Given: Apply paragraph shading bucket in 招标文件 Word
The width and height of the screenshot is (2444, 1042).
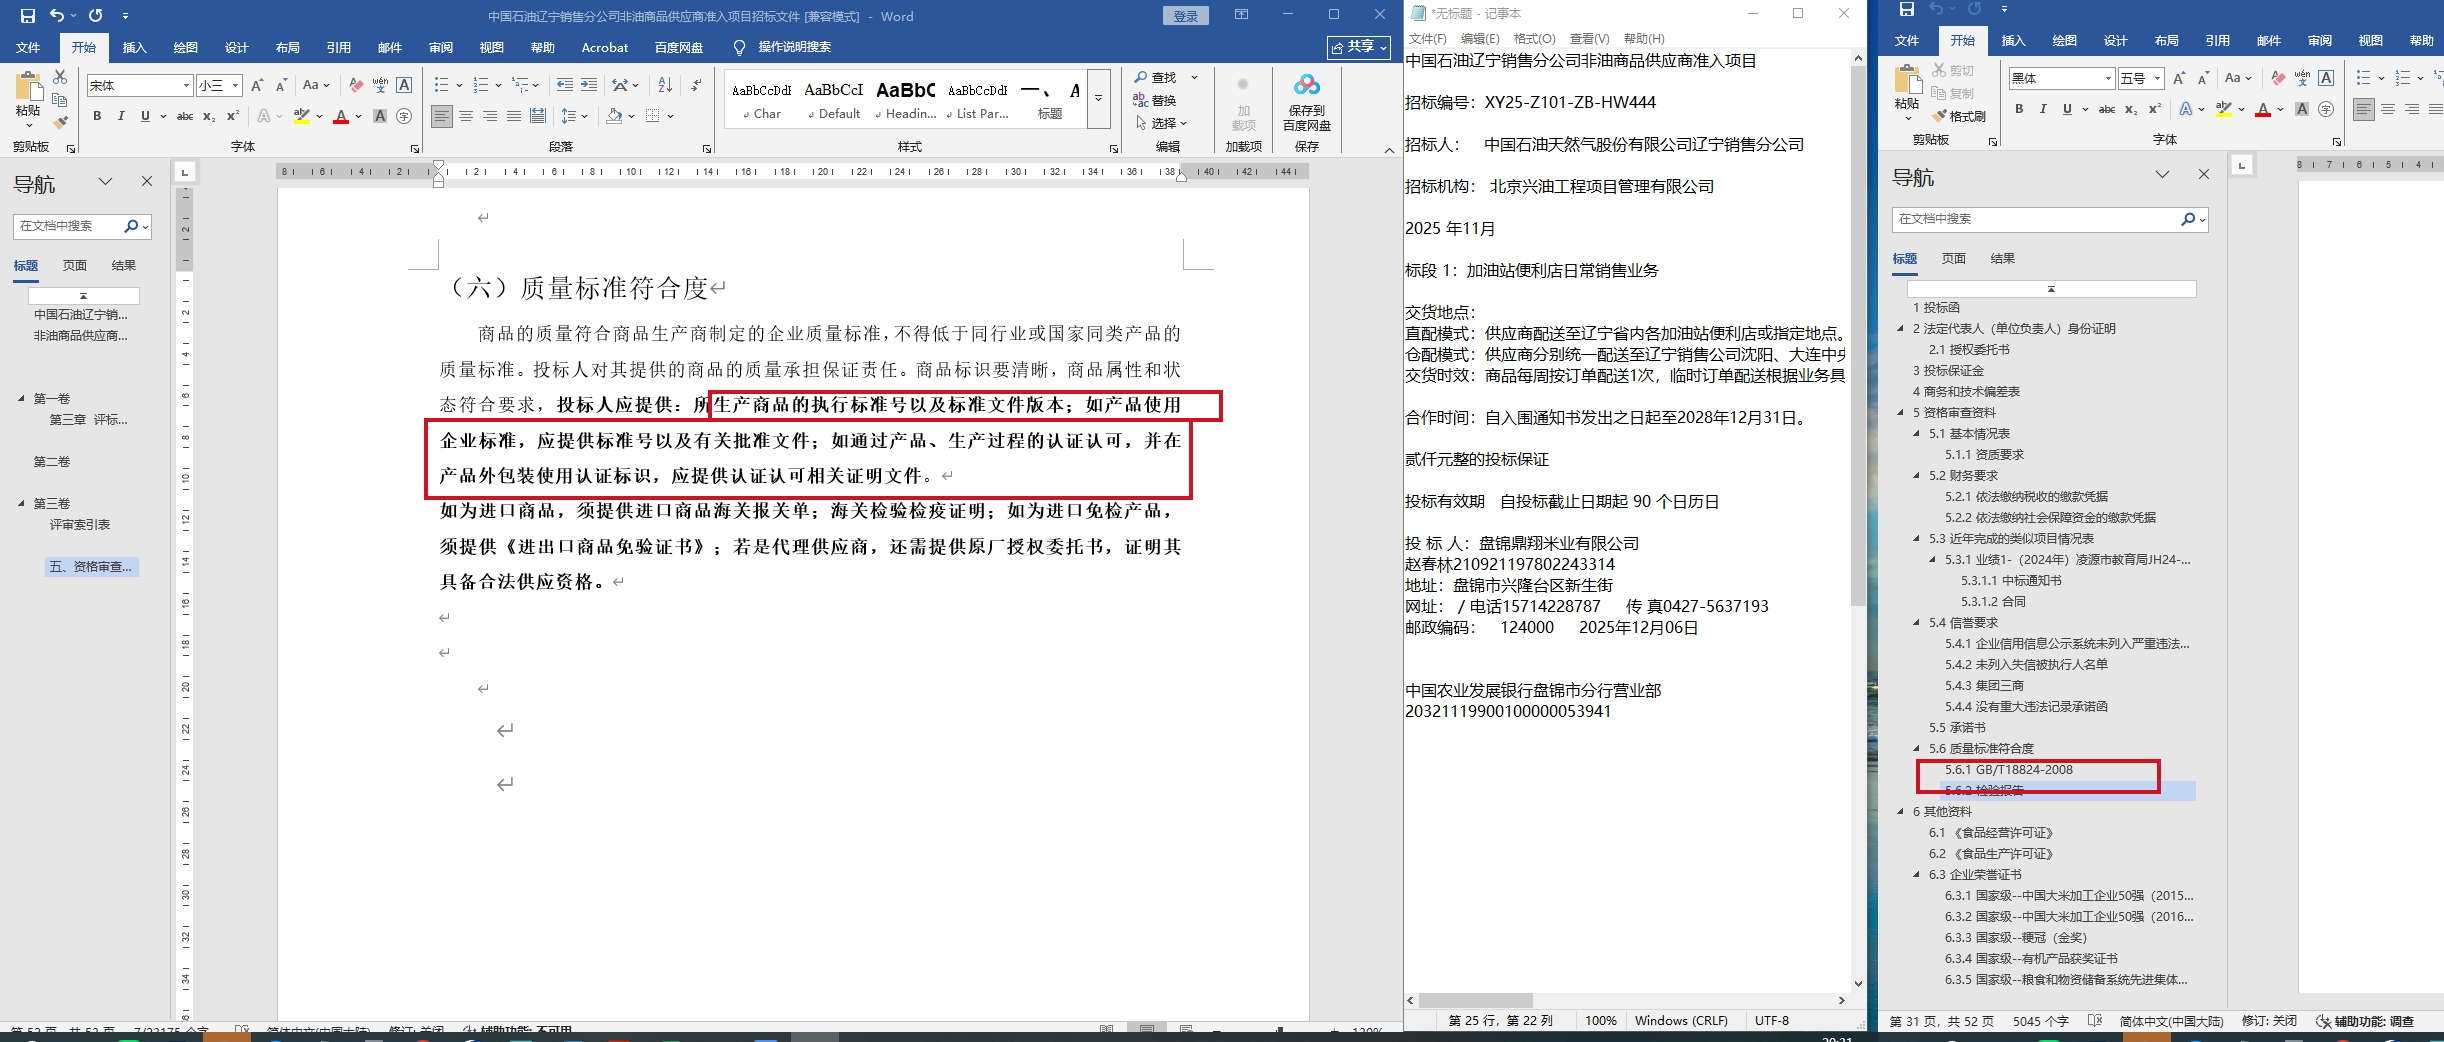Looking at the screenshot, I should 614,116.
